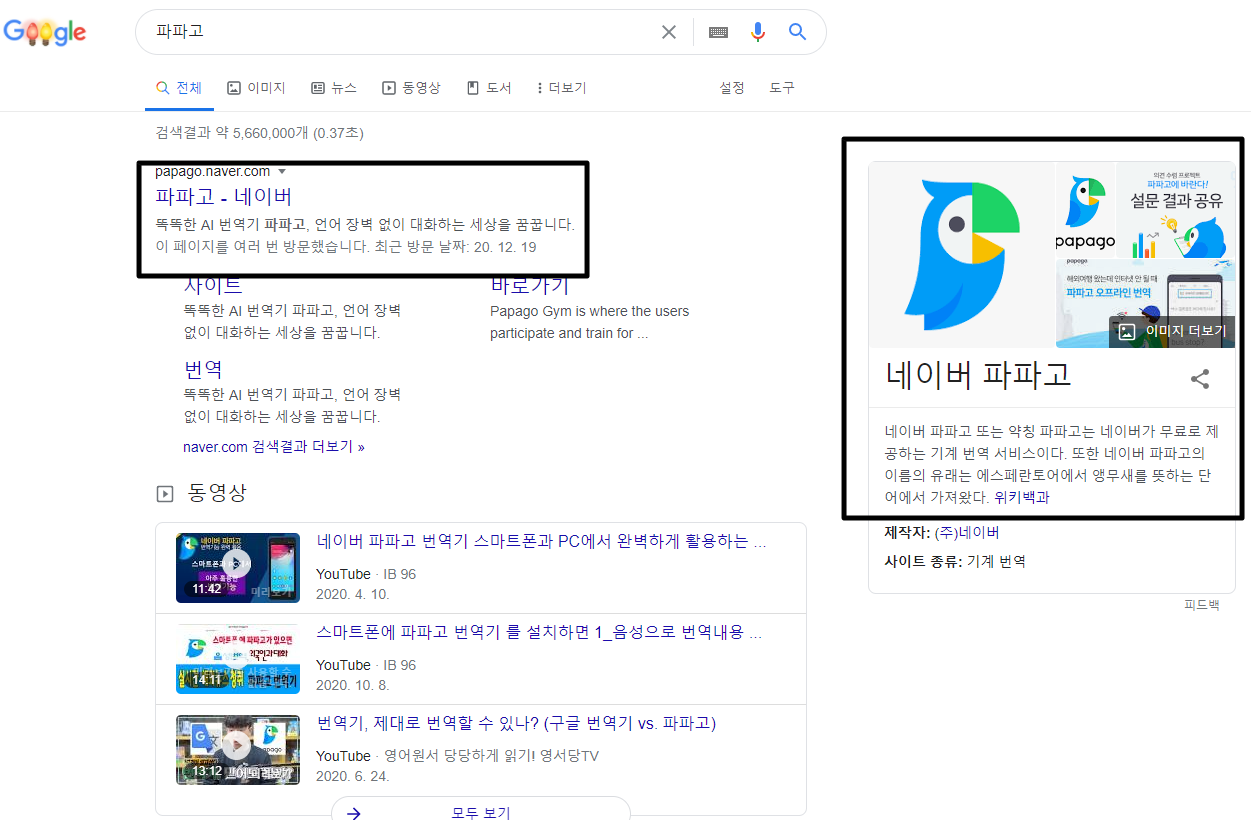Click the (주)네이버 link

pyautogui.click(x=967, y=532)
